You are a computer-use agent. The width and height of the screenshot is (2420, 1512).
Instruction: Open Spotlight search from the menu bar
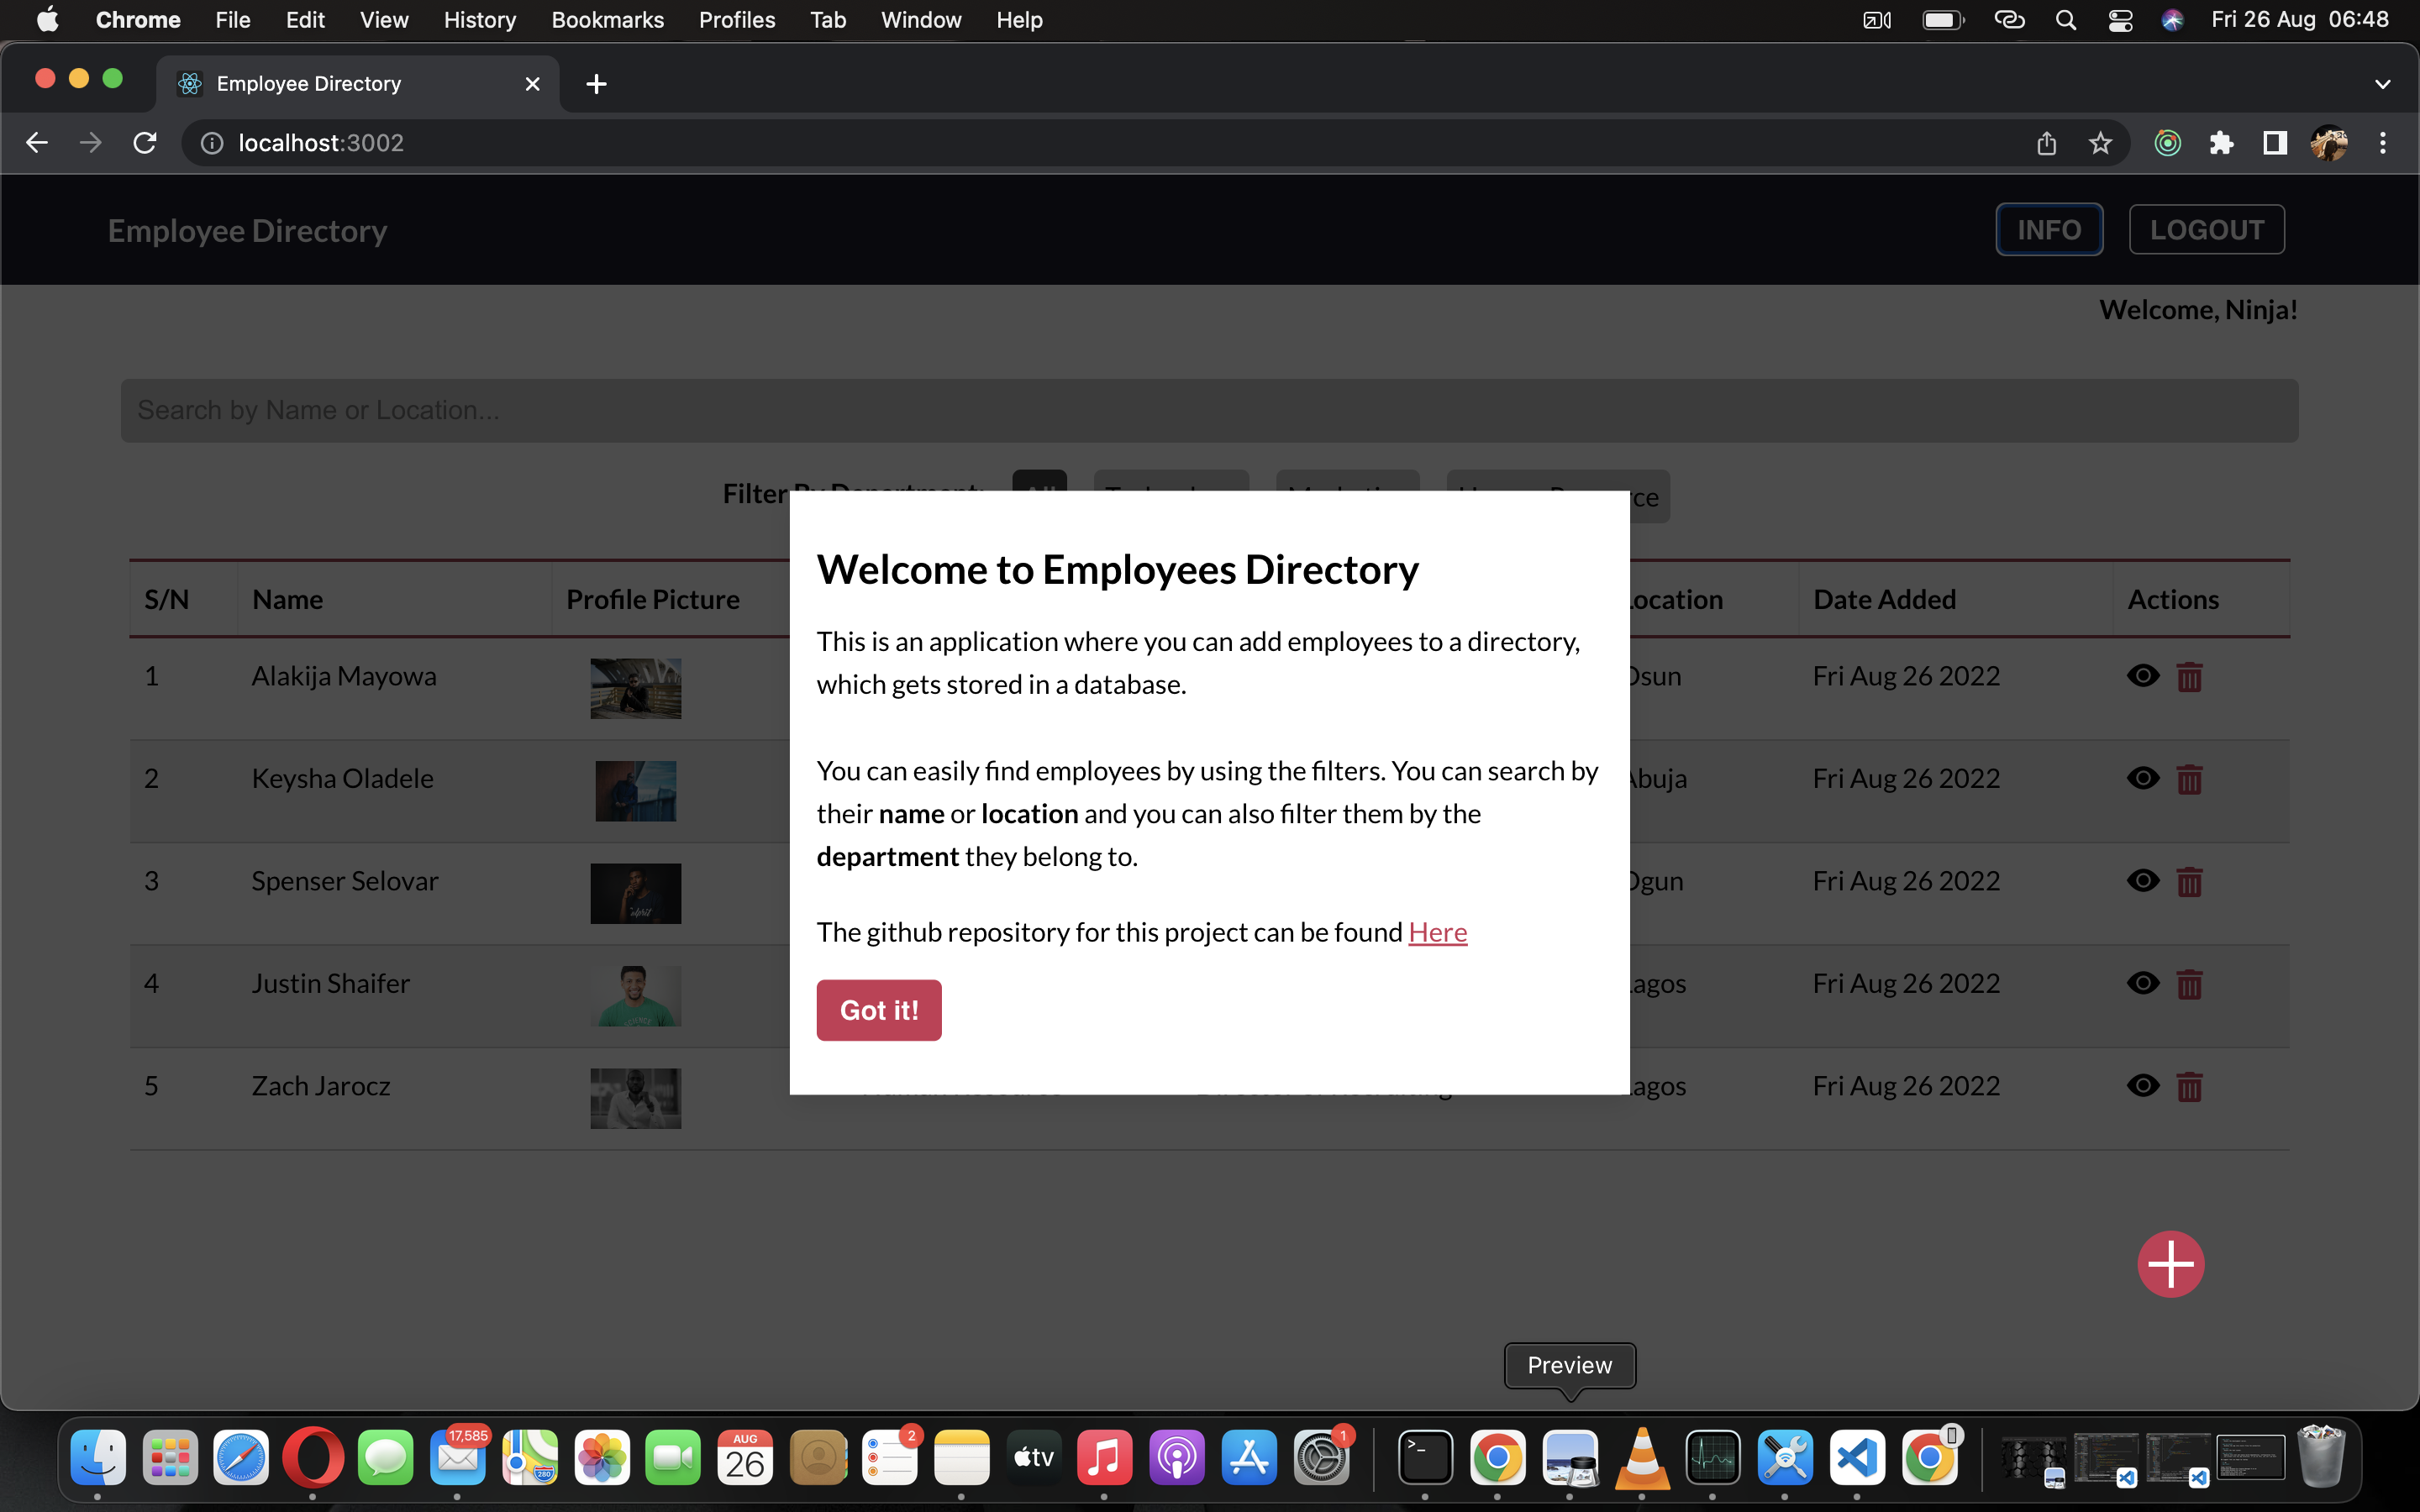[2066, 19]
